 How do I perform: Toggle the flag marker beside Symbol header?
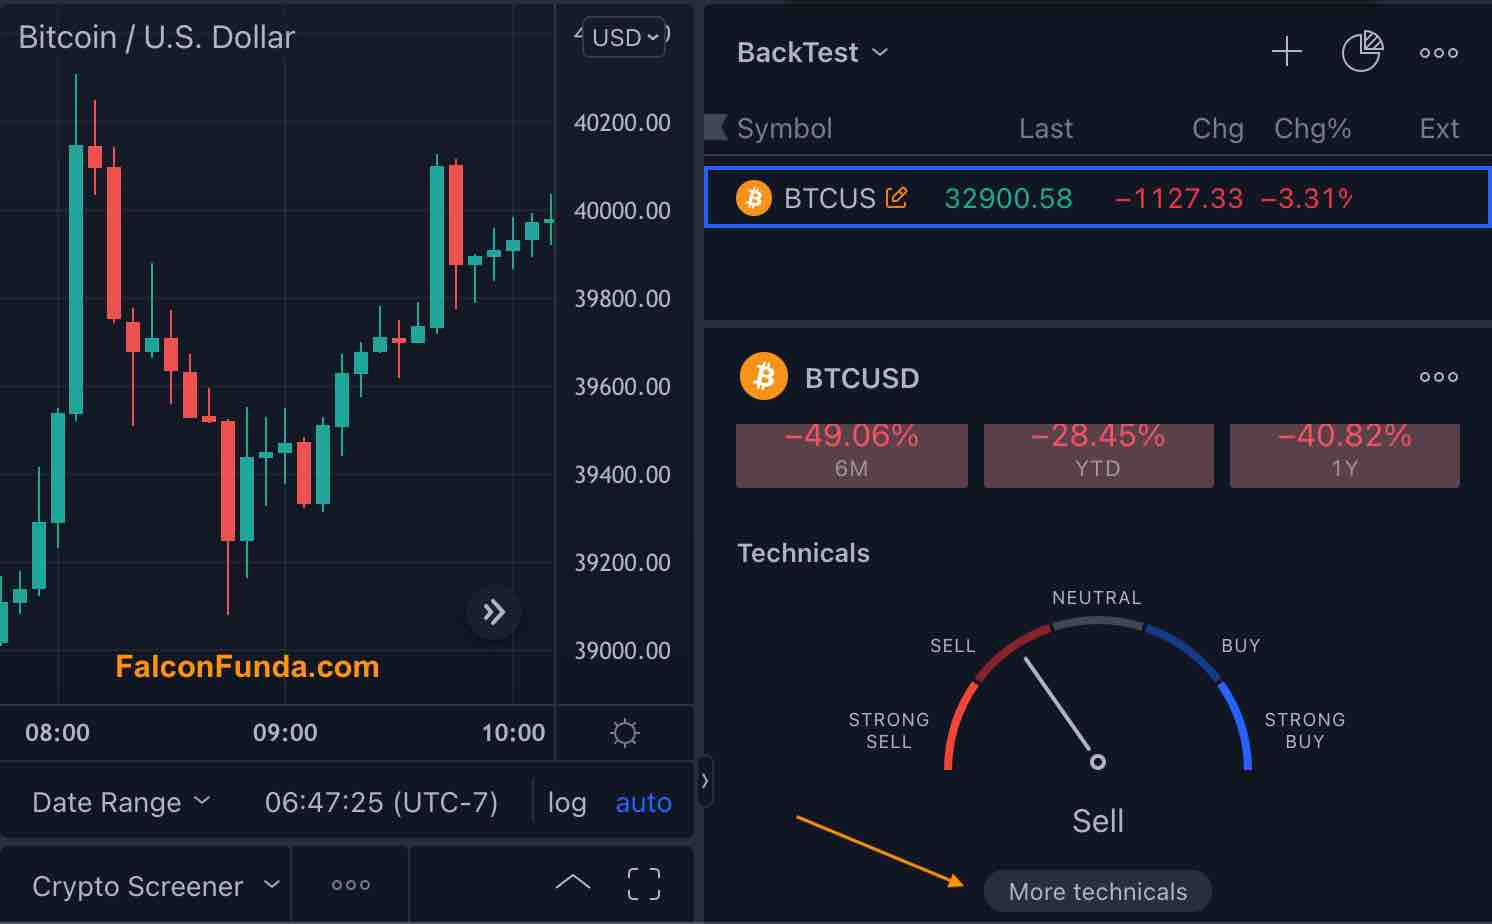point(716,128)
